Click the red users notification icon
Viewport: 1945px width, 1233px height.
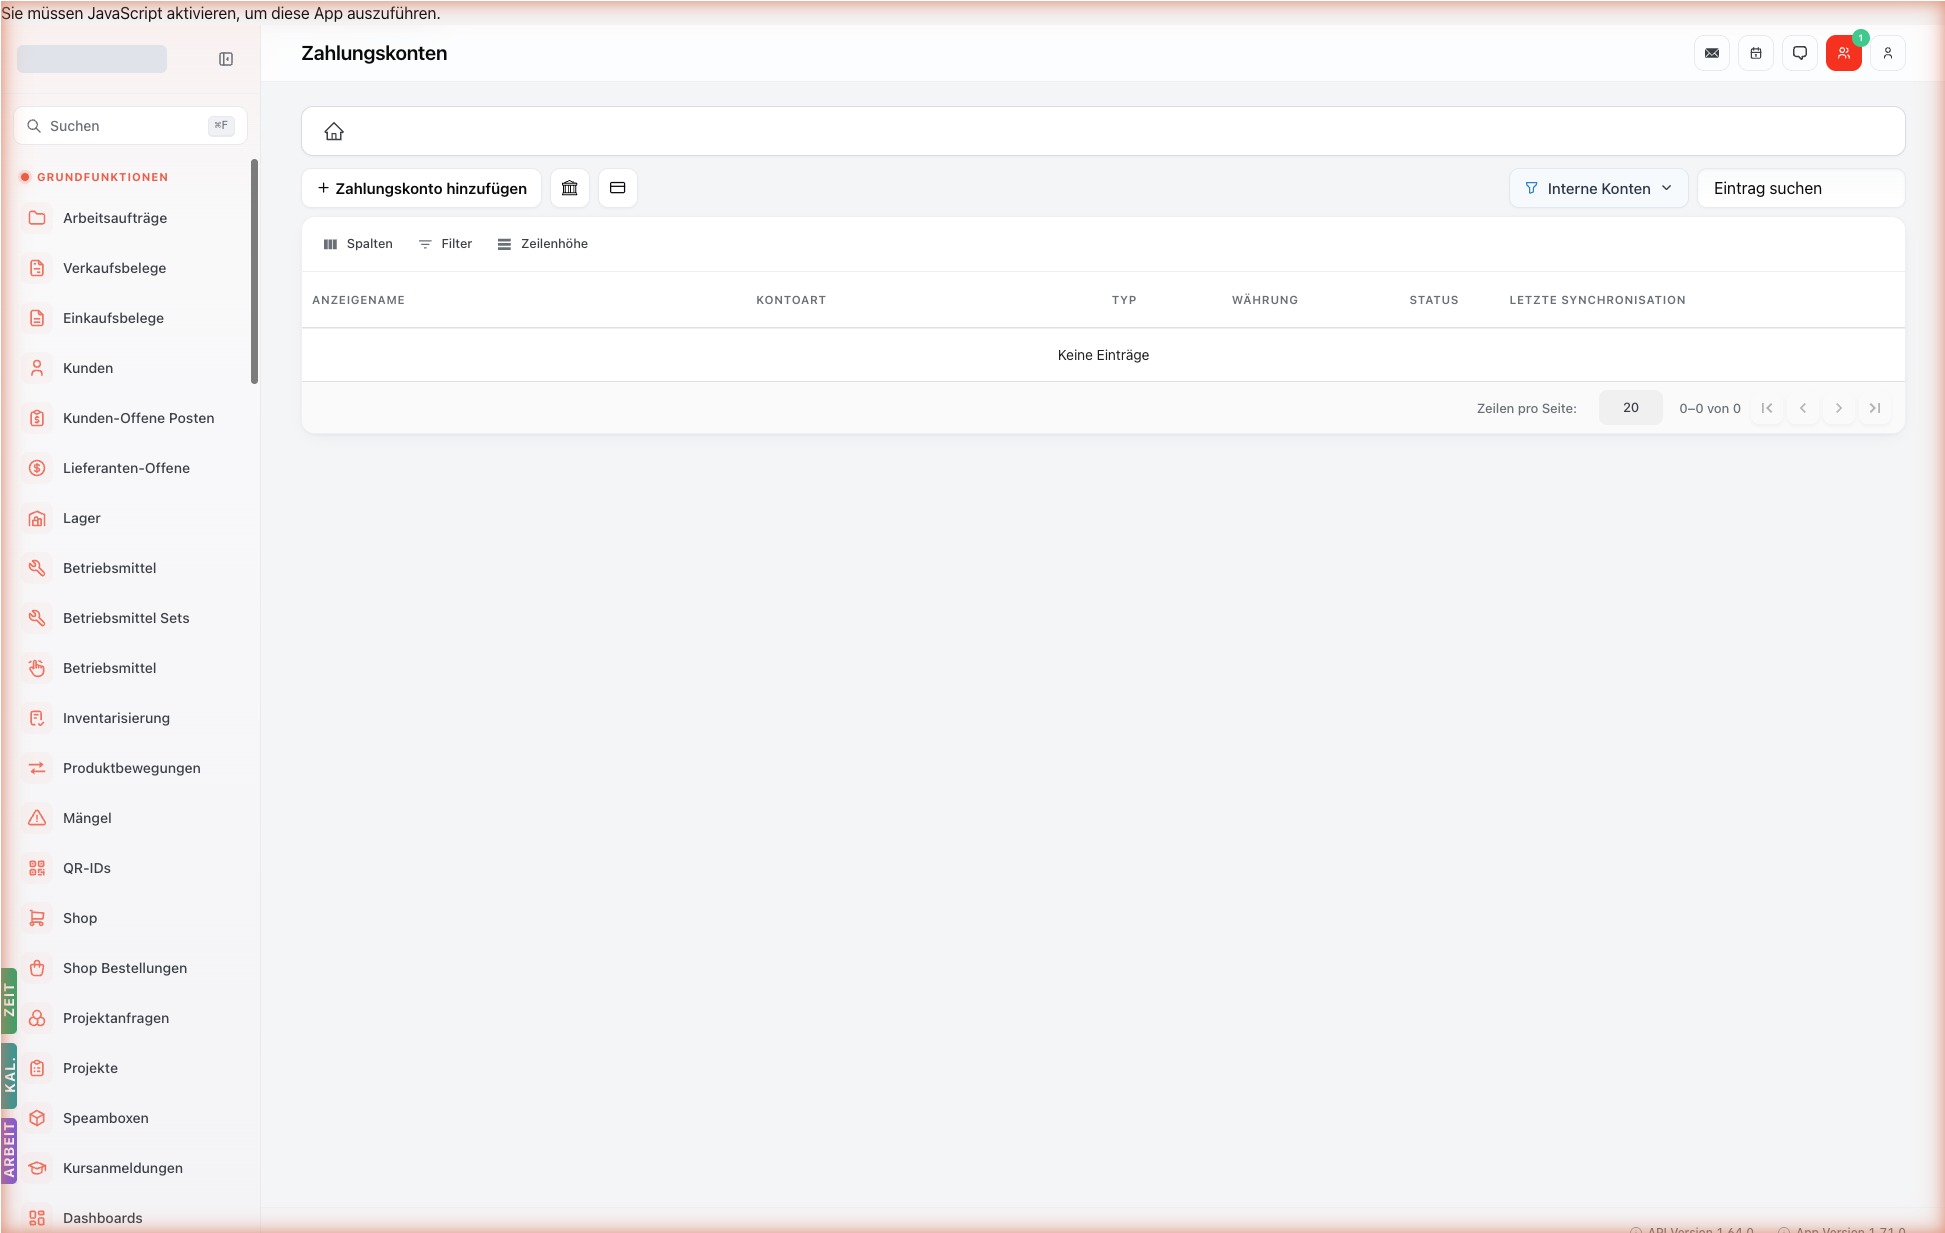pos(1844,53)
